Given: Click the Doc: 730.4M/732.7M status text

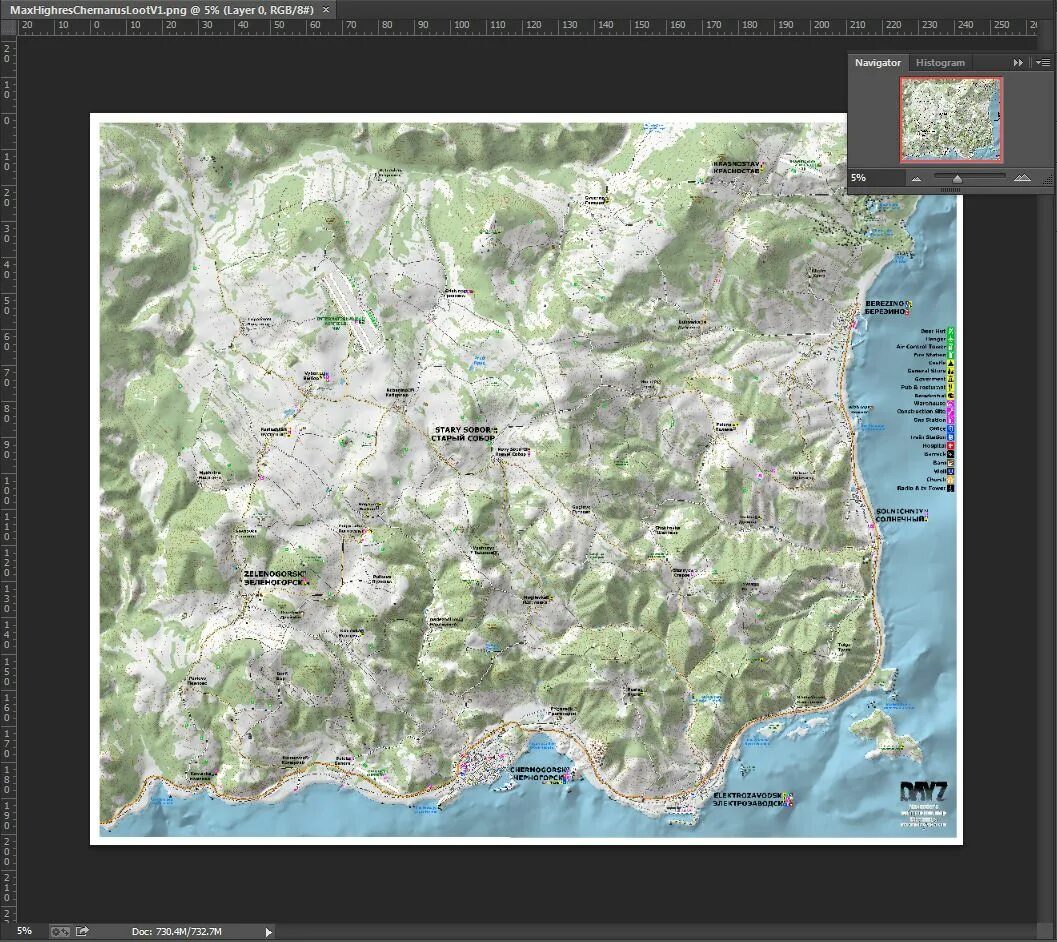Looking at the screenshot, I should point(177,931).
